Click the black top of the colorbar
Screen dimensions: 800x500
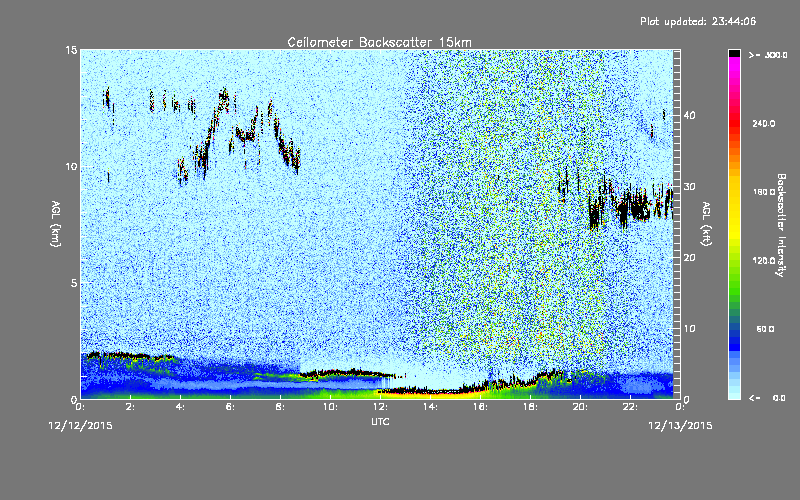pos(734,53)
